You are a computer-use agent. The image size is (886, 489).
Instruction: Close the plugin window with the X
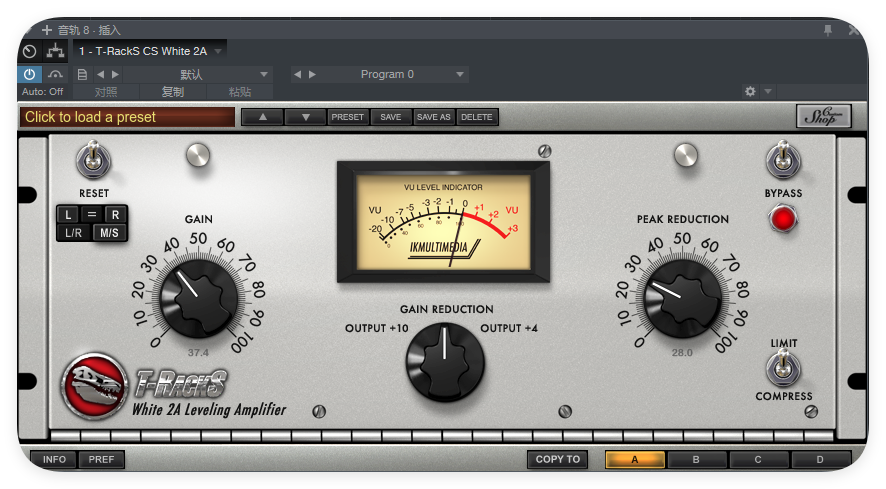click(854, 30)
